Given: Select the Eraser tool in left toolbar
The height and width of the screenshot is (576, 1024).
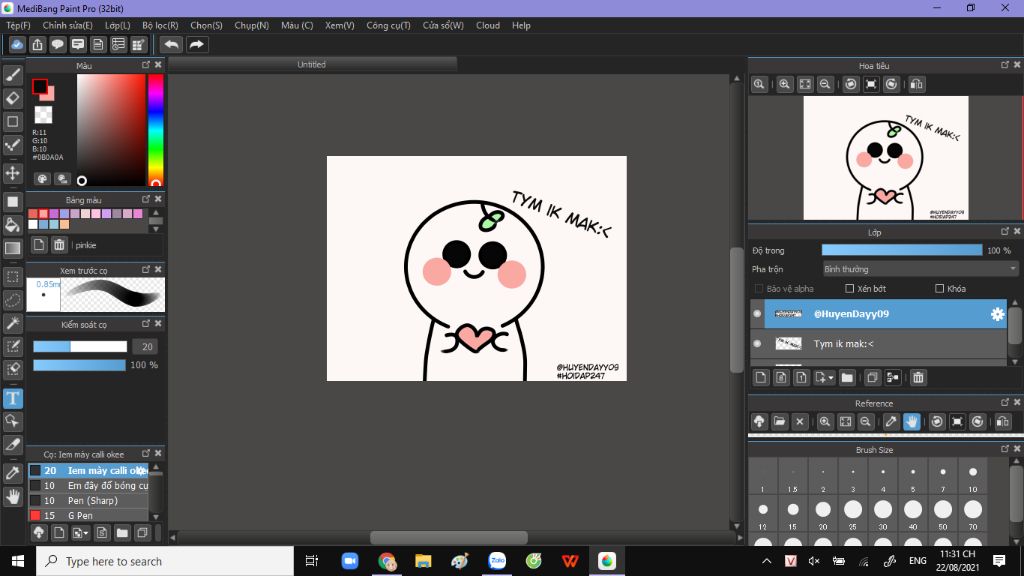Looking at the screenshot, I should (13, 98).
